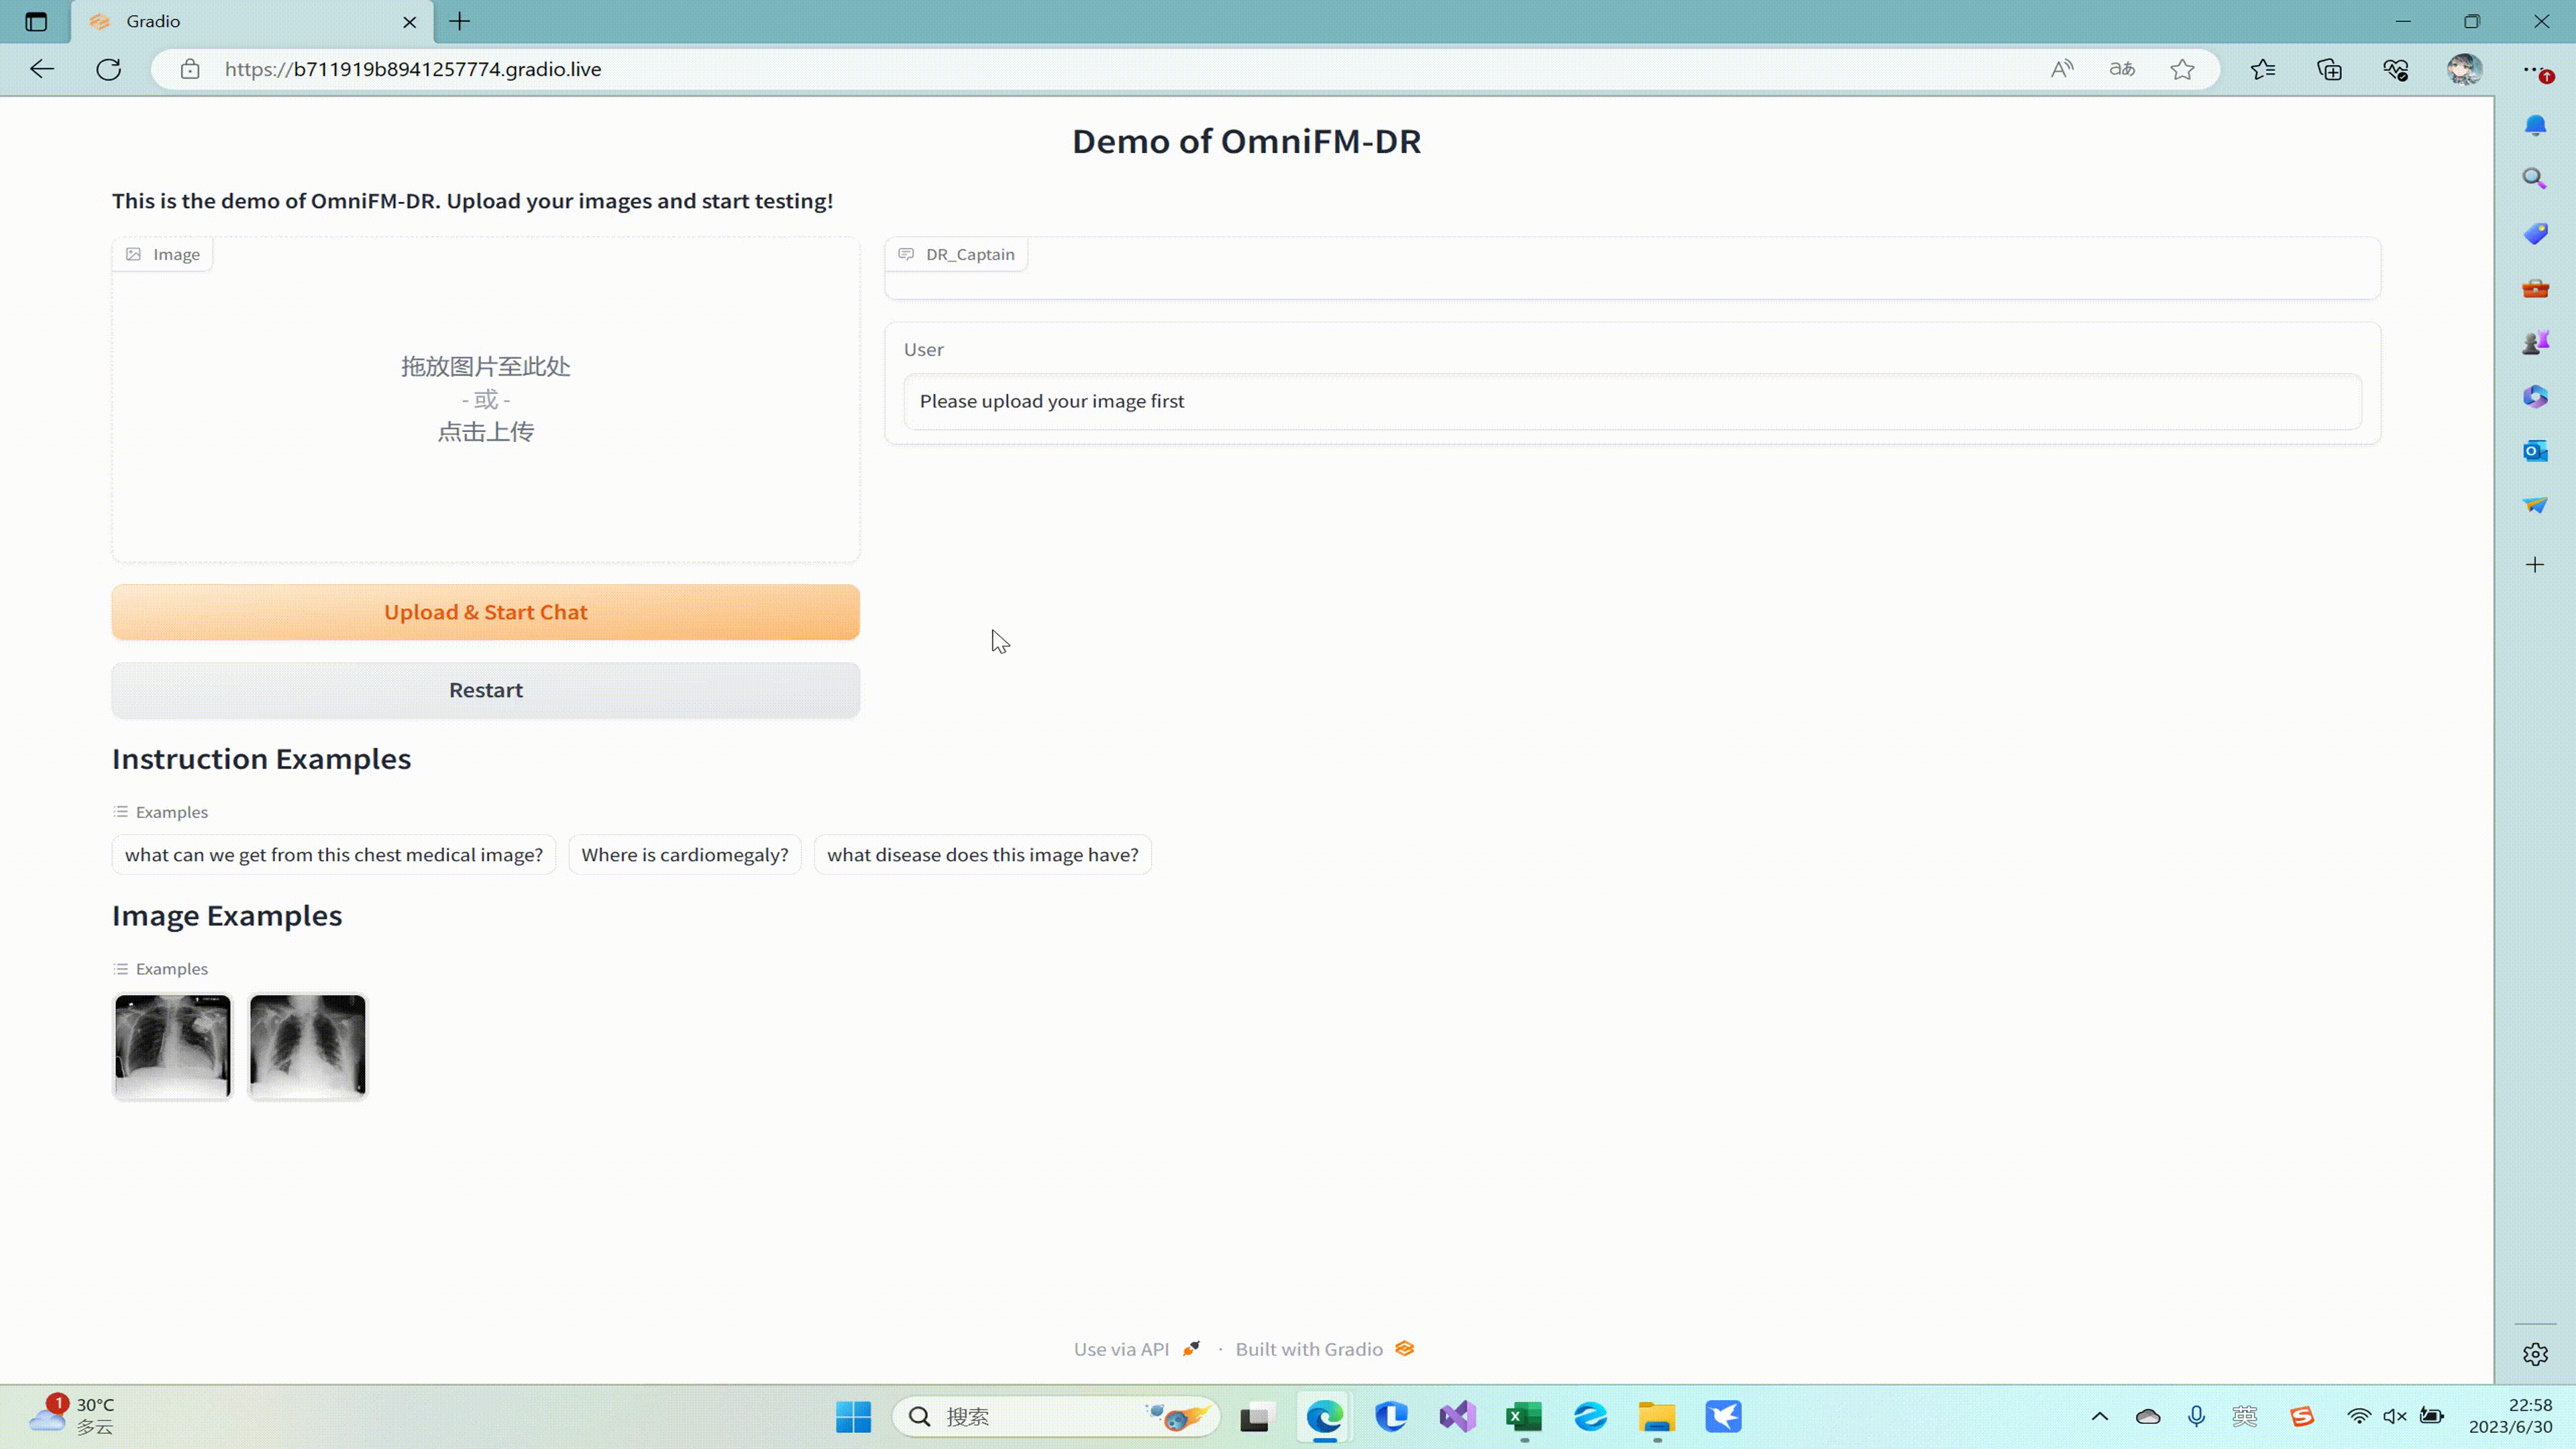
Task: Open the read aloud icon in address bar
Action: [2061, 69]
